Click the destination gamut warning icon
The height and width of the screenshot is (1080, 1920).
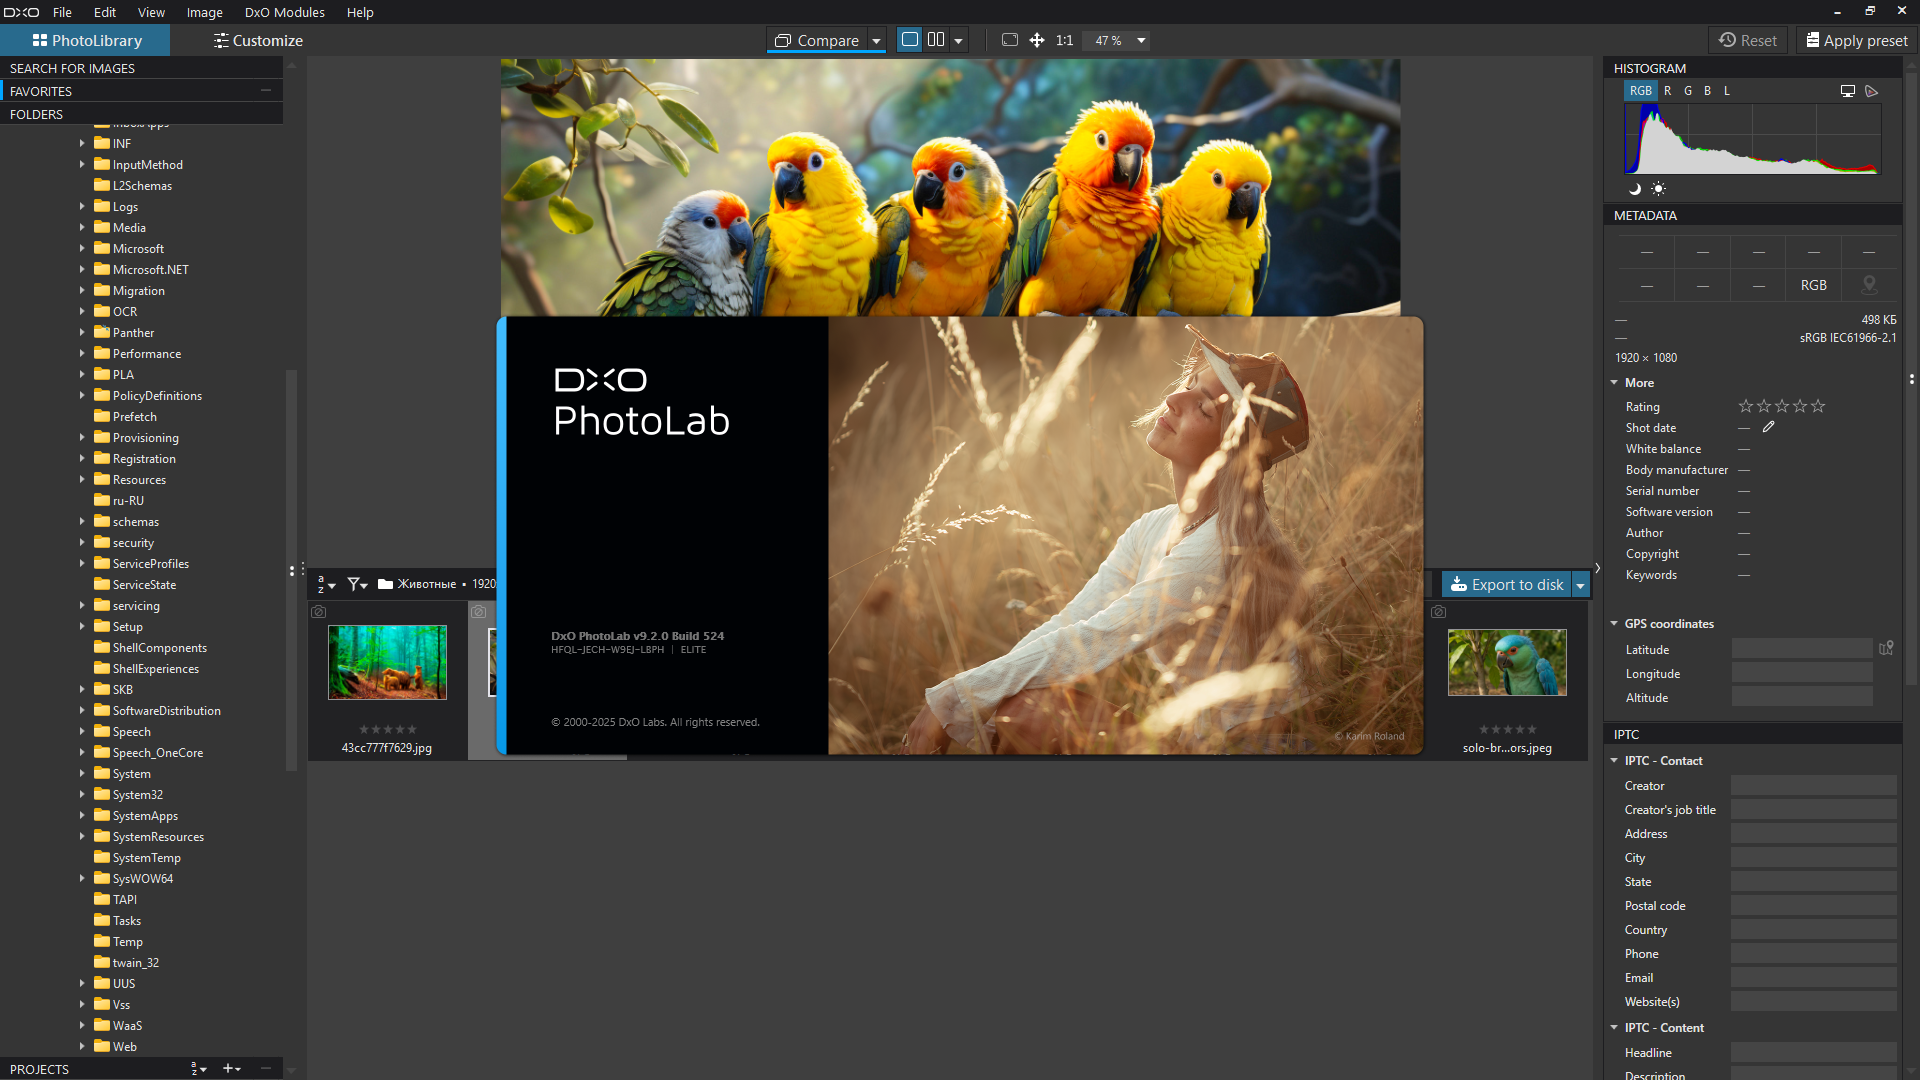[1871, 91]
